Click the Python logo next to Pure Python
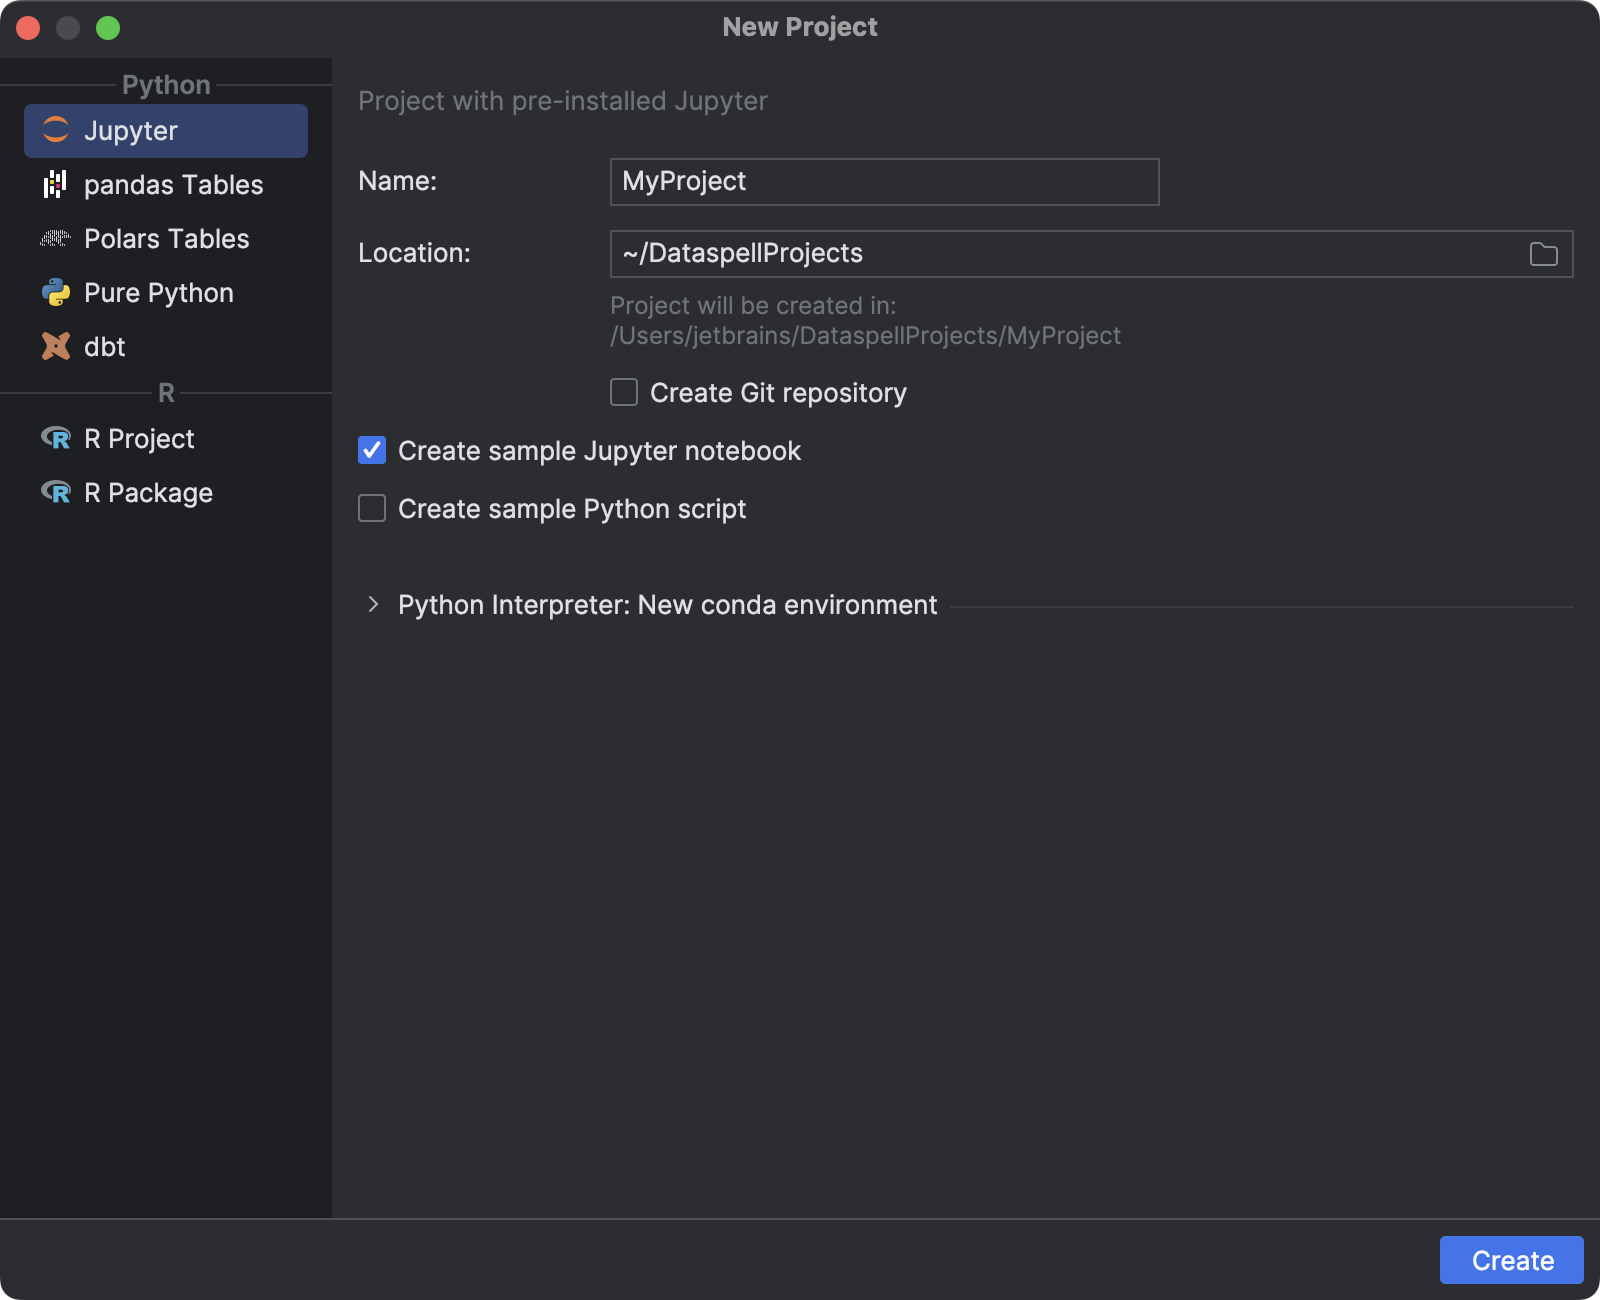Image resolution: width=1600 pixels, height=1300 pixels. (x=55, y=292)
